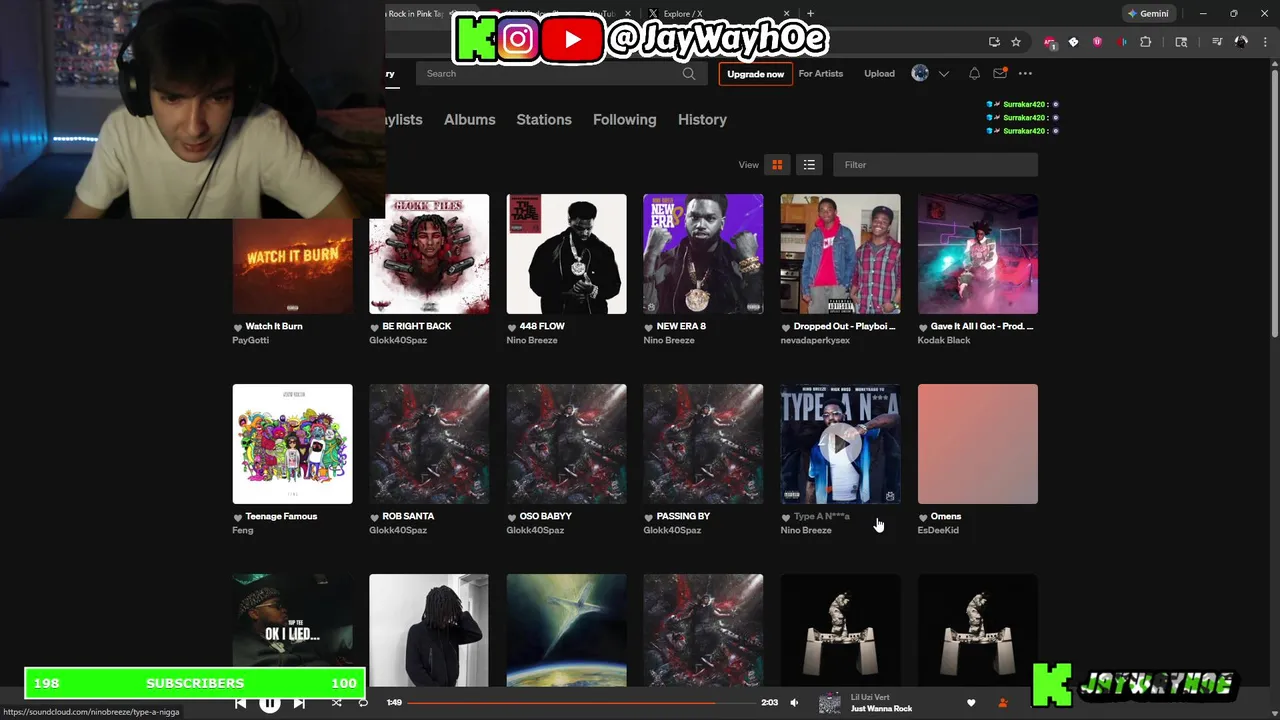Toggle heart on Teenage Famous

point(238,517)
